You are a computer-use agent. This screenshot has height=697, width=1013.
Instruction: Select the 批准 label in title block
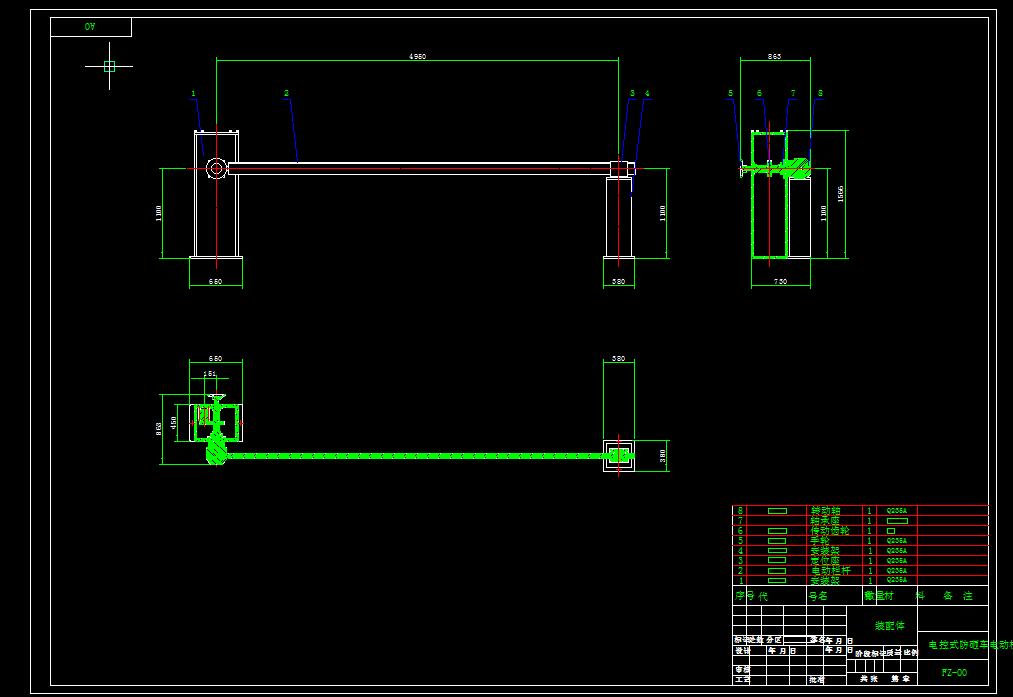click(x=817, y=680)
